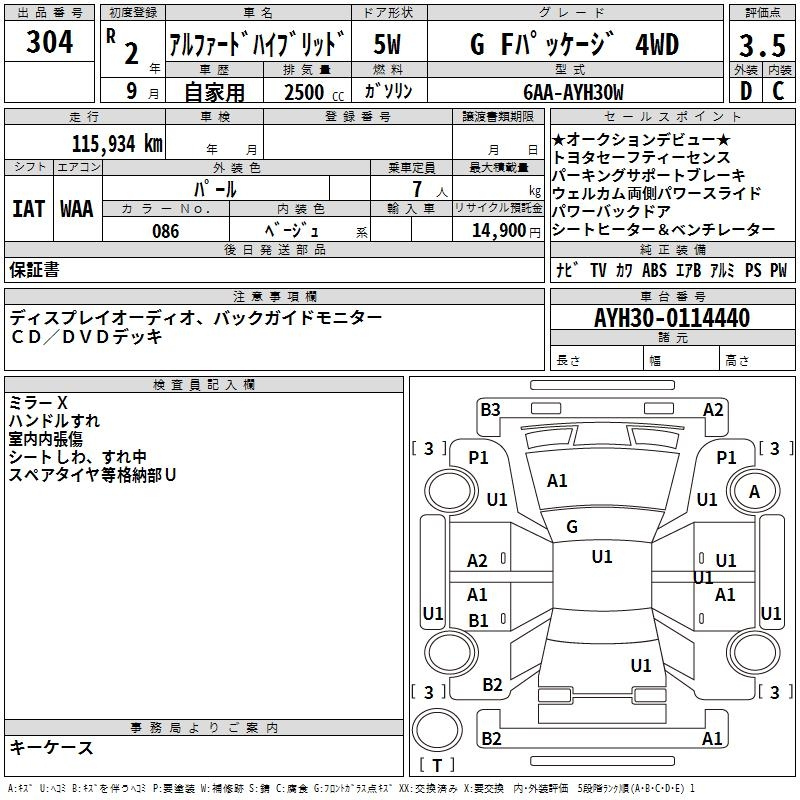Click the キーケース office notice text
The height and width of the screenshot is (800, 800).
52,747
